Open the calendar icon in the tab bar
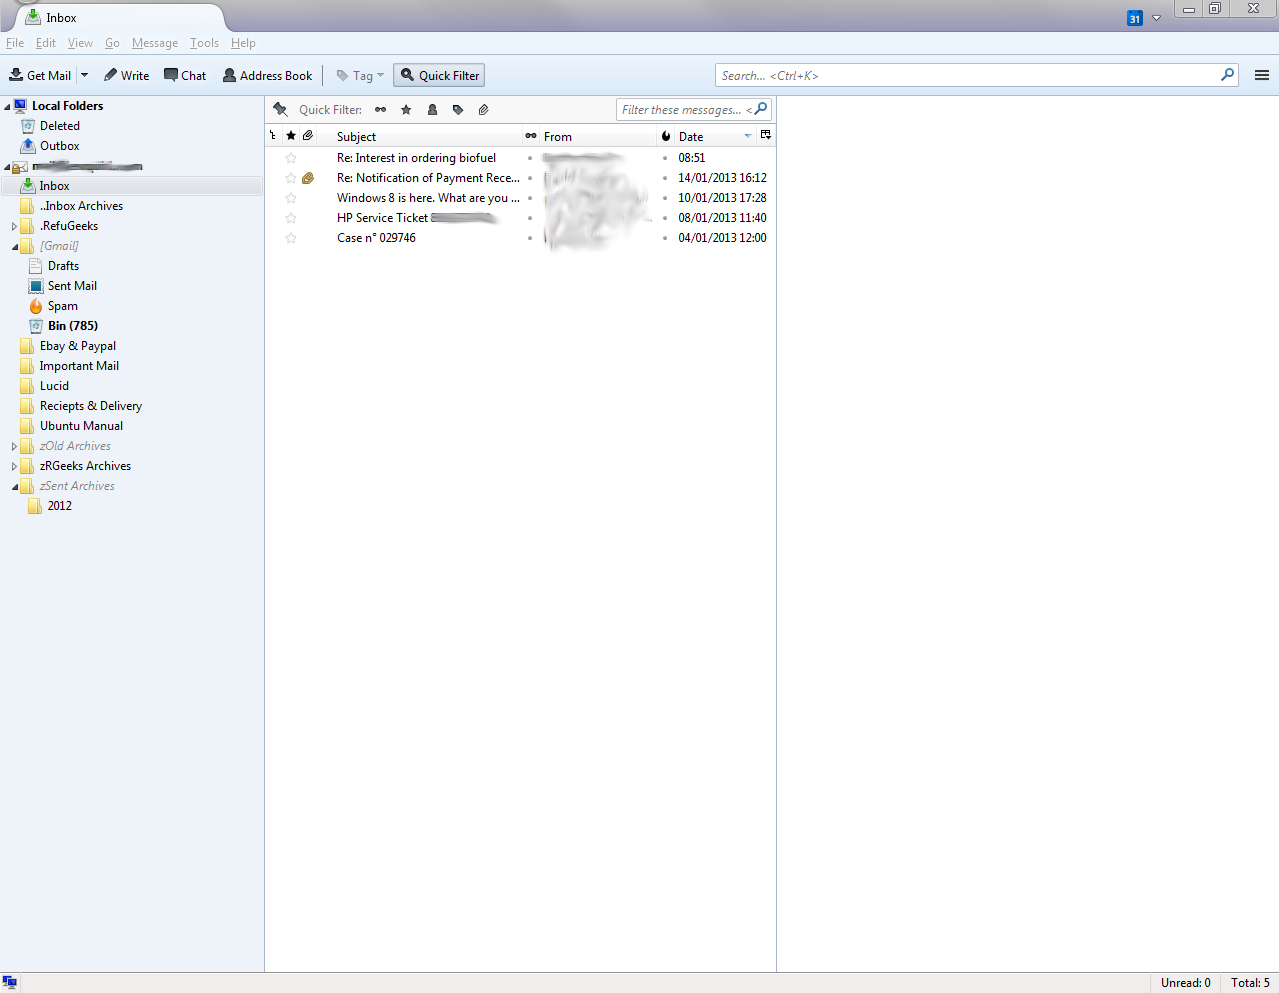This screenshot has height=993, width=1279. point(1135,18)
